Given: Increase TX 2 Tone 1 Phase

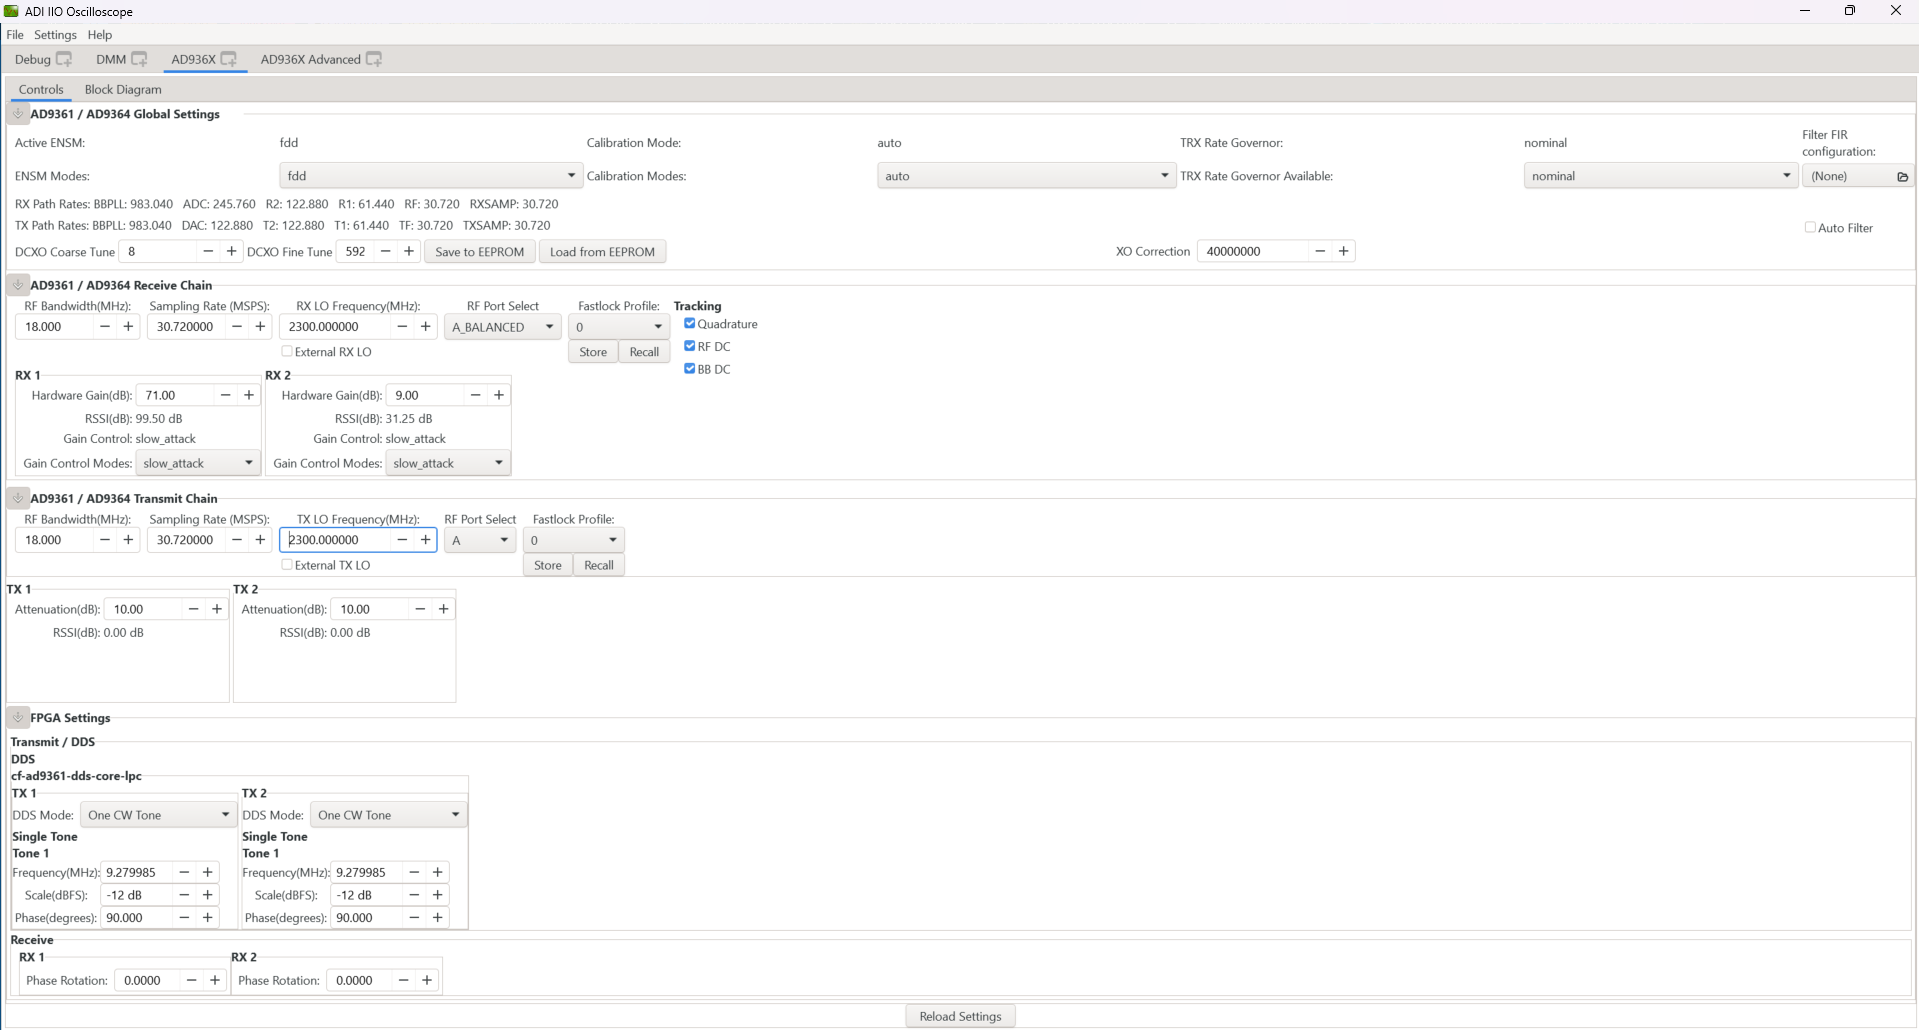Looking at the screenshot, I should (438, 918).
